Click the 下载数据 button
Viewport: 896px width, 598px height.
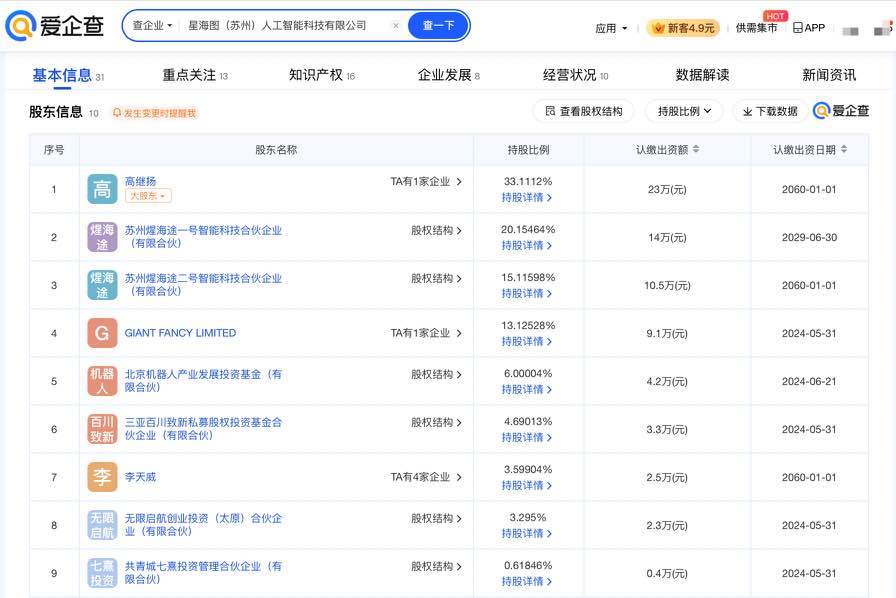[770, 111]
